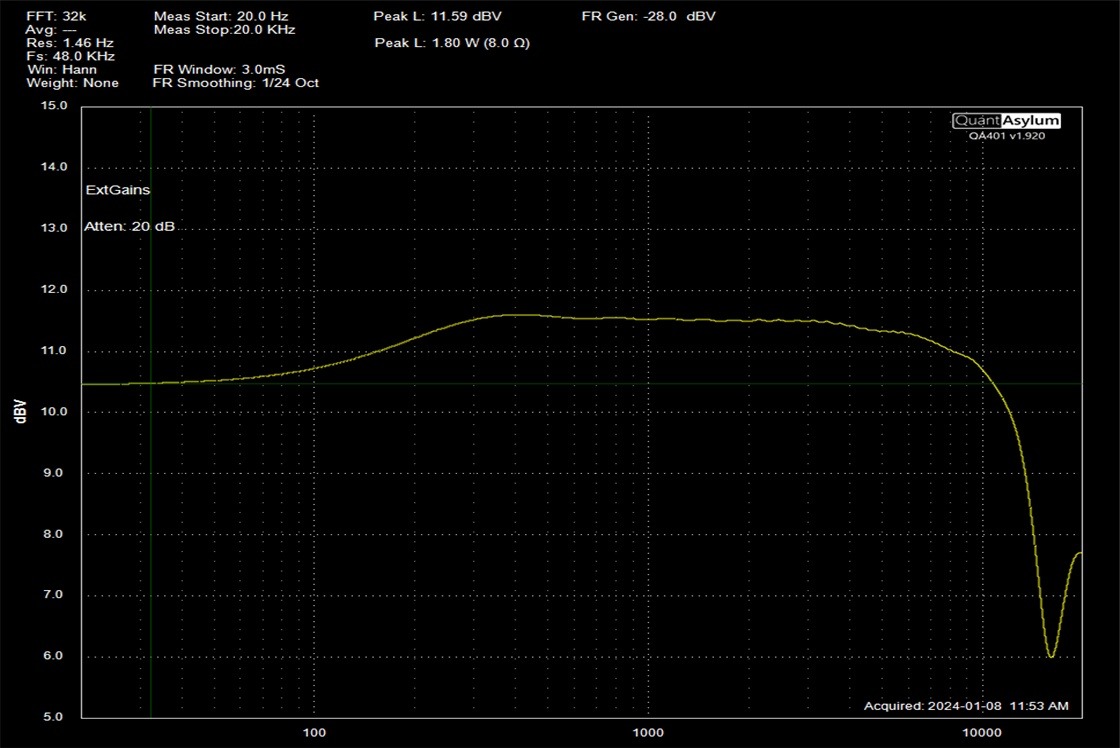Click the Res: 1.46 Hz text
Viewport: 1120px width, 748px height.
[x=70, y=43]
